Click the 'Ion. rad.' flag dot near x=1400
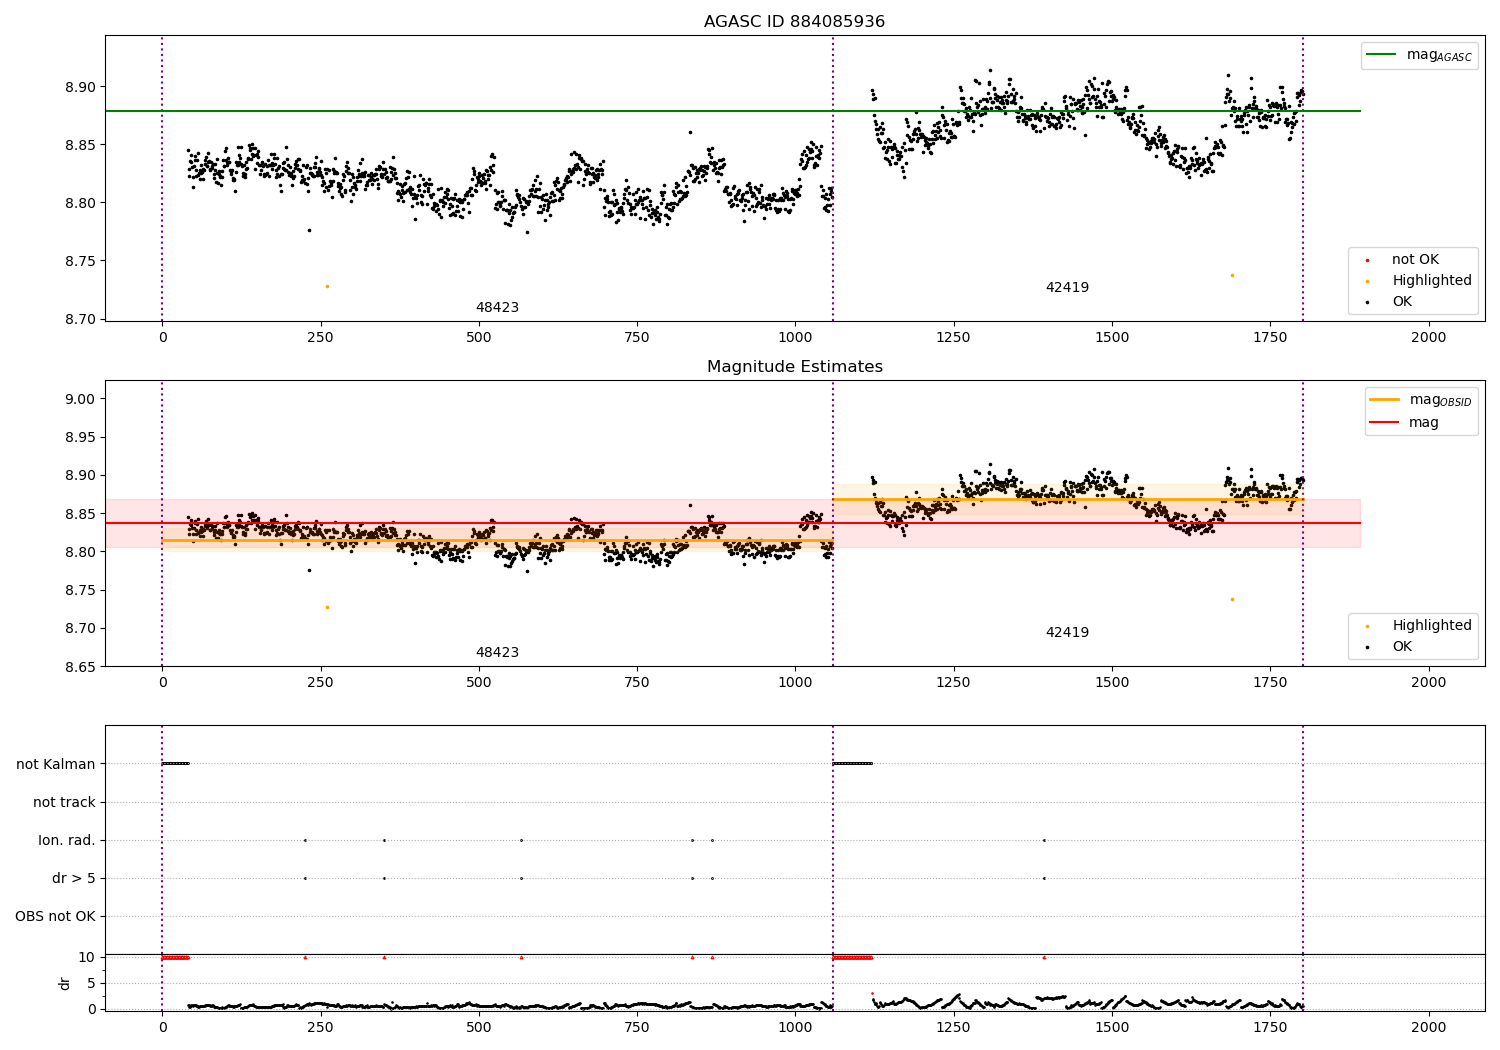 click(1044, 840)
